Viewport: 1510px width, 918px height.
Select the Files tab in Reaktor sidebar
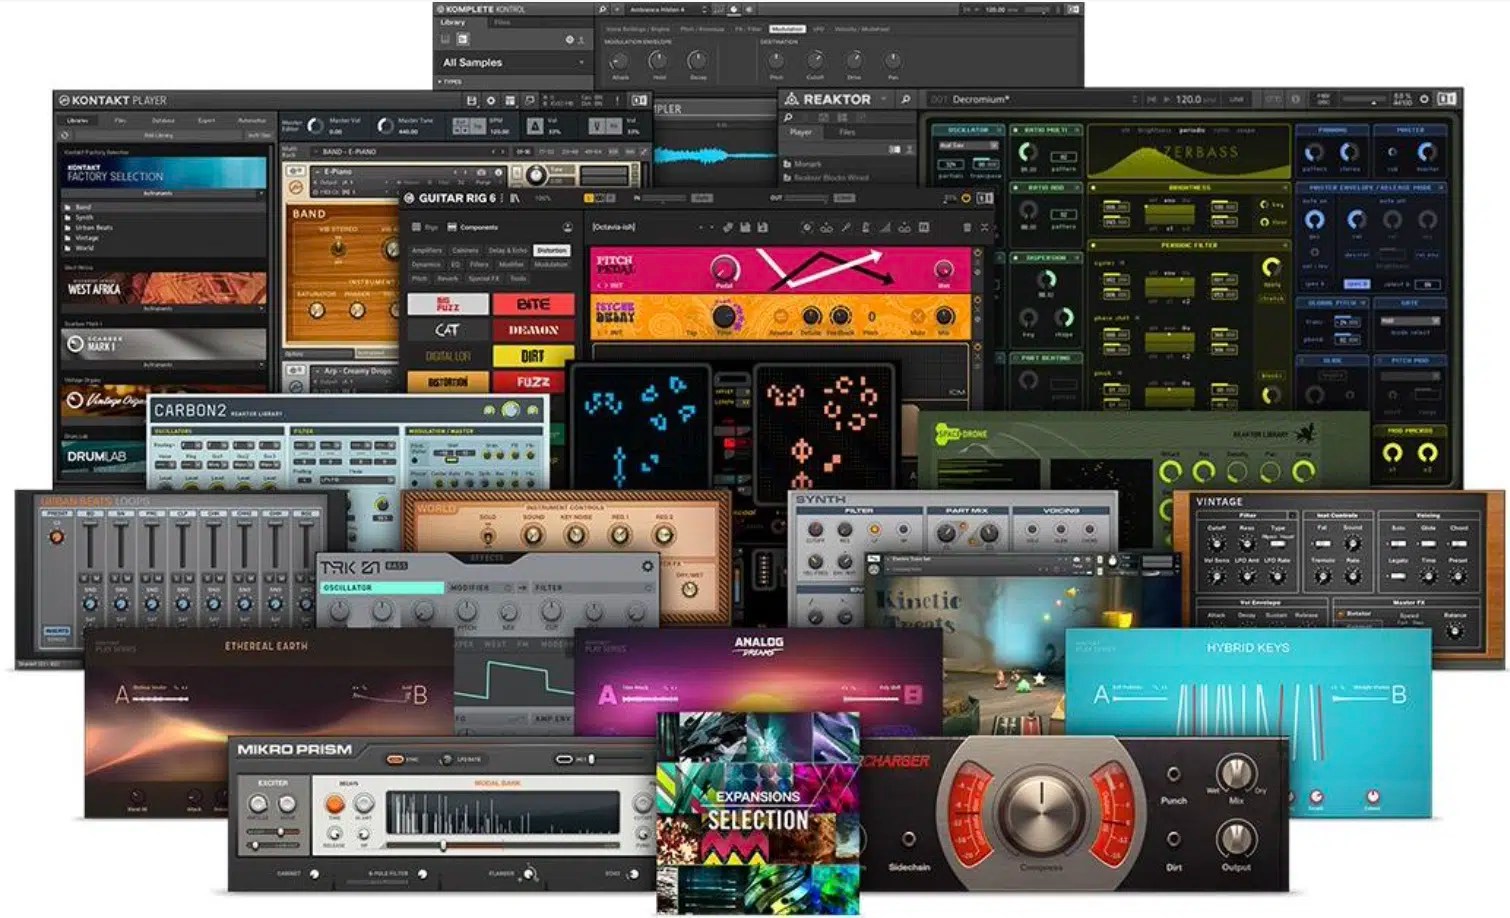pyautogui.click(x=847, y=132)
